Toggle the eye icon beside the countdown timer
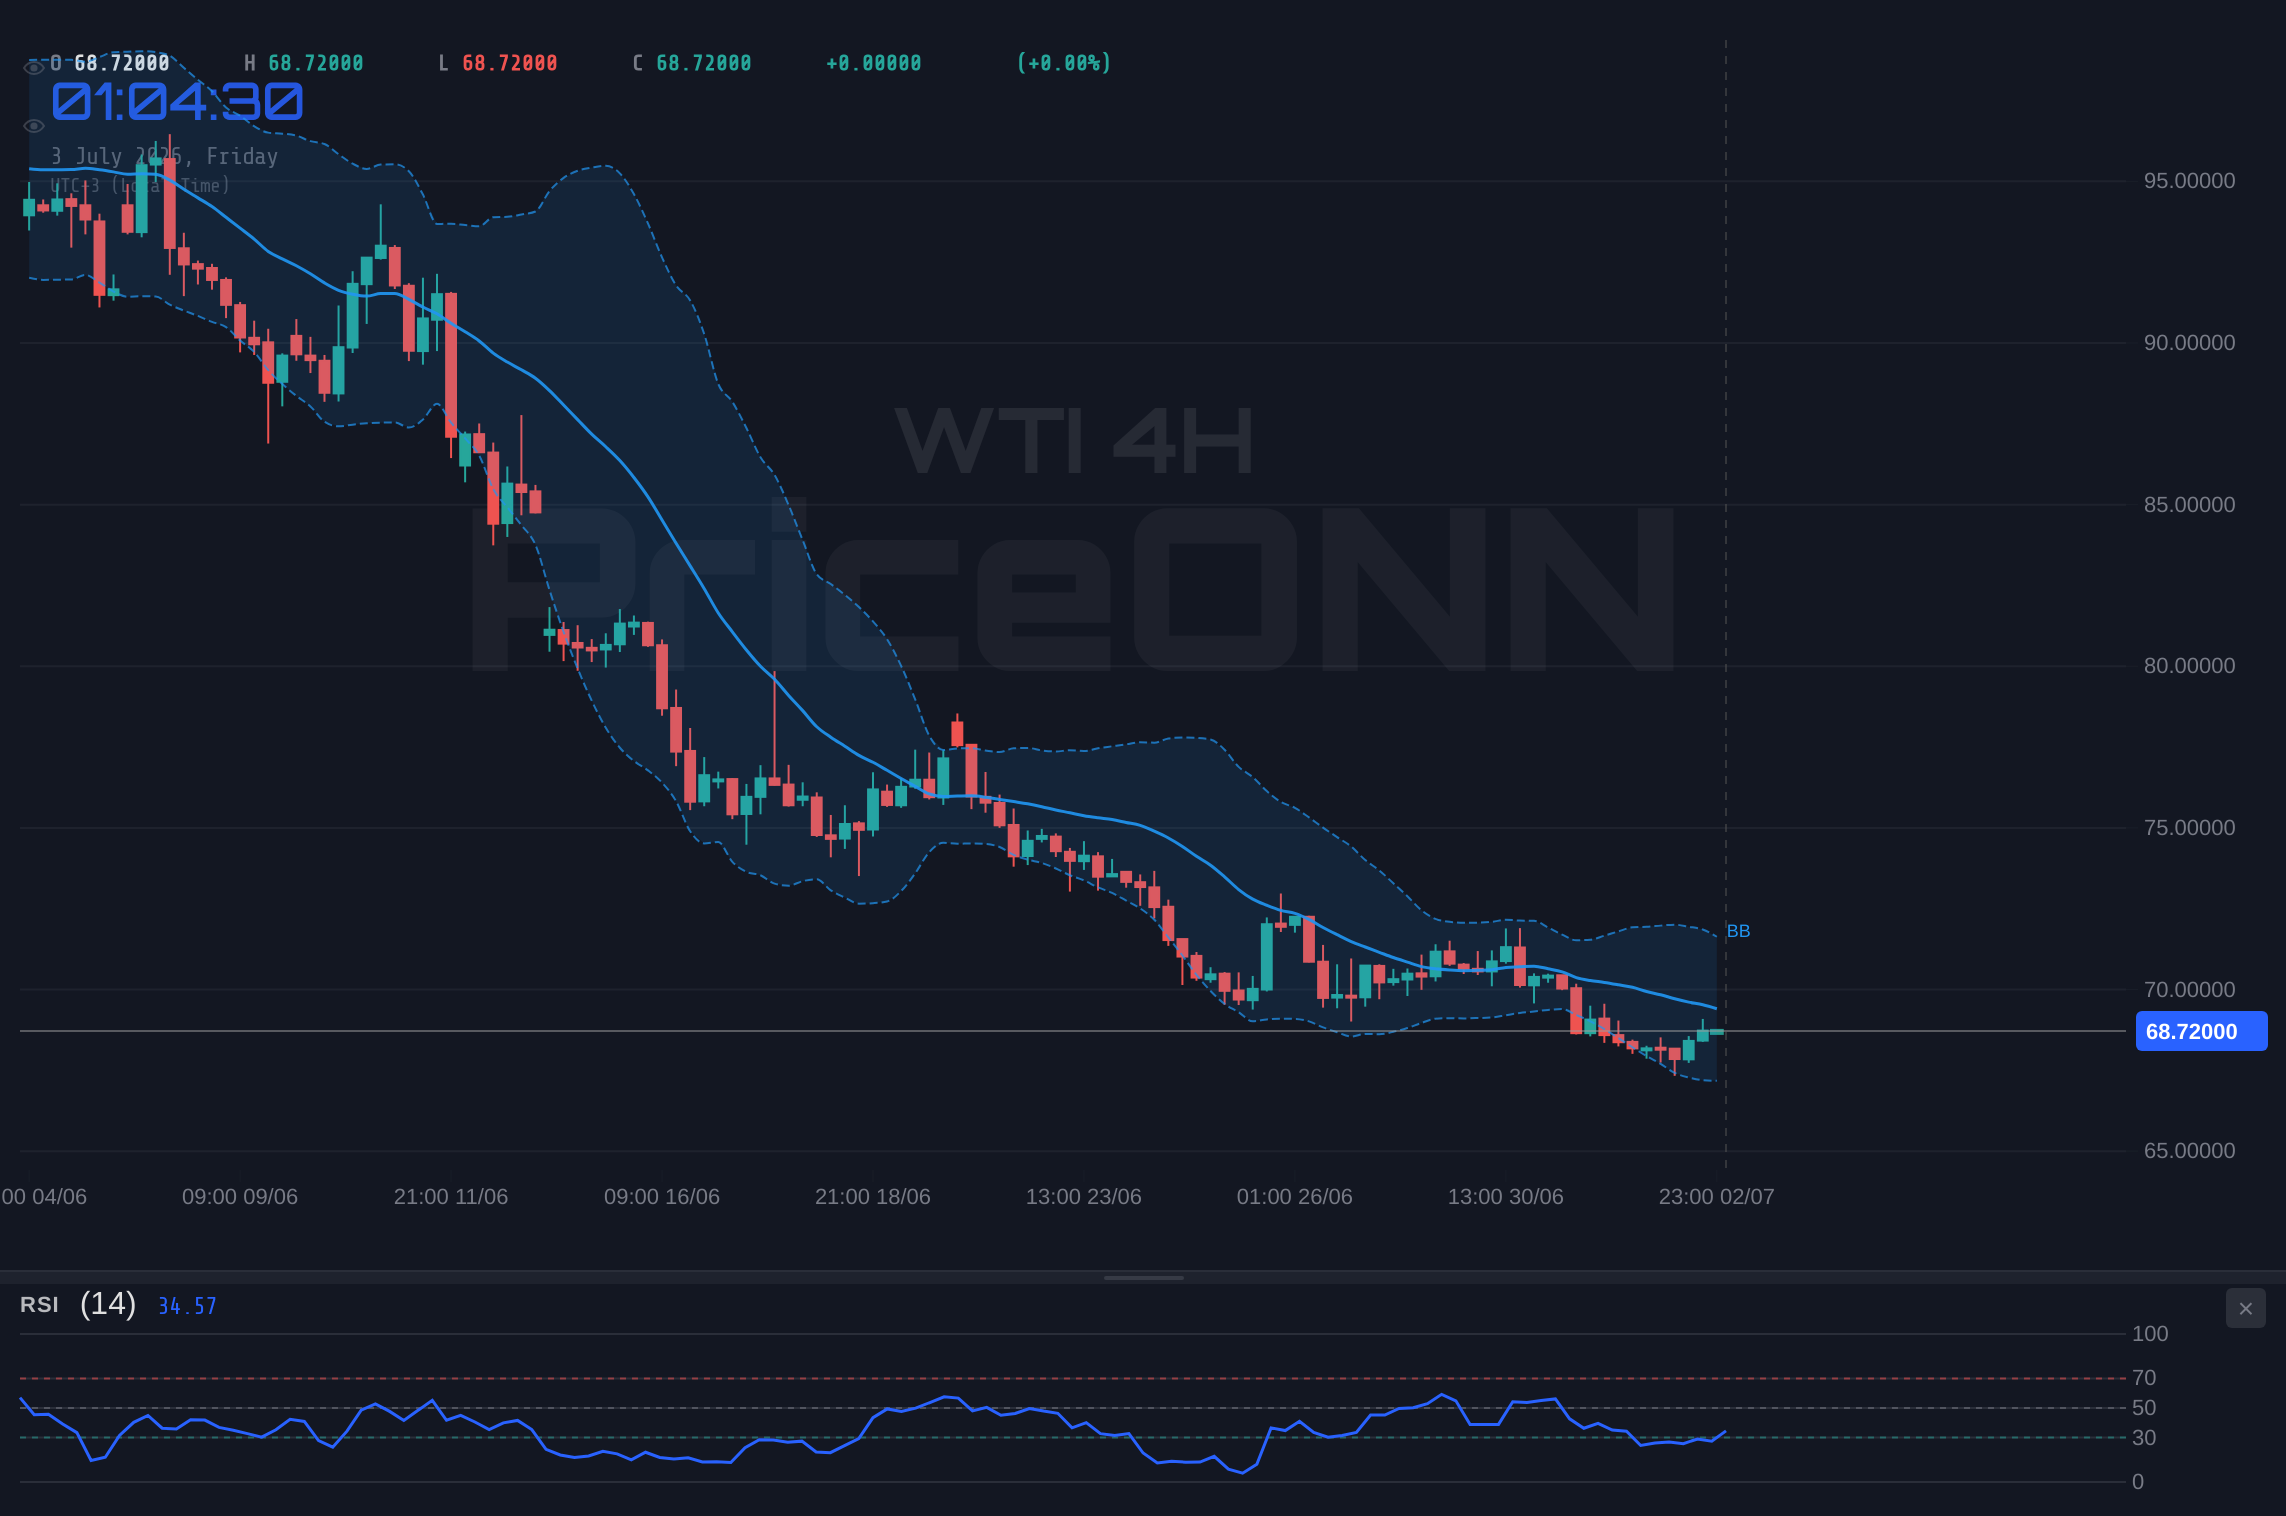The height and width of the screenshot is (1516, 2286). point(34,126)
